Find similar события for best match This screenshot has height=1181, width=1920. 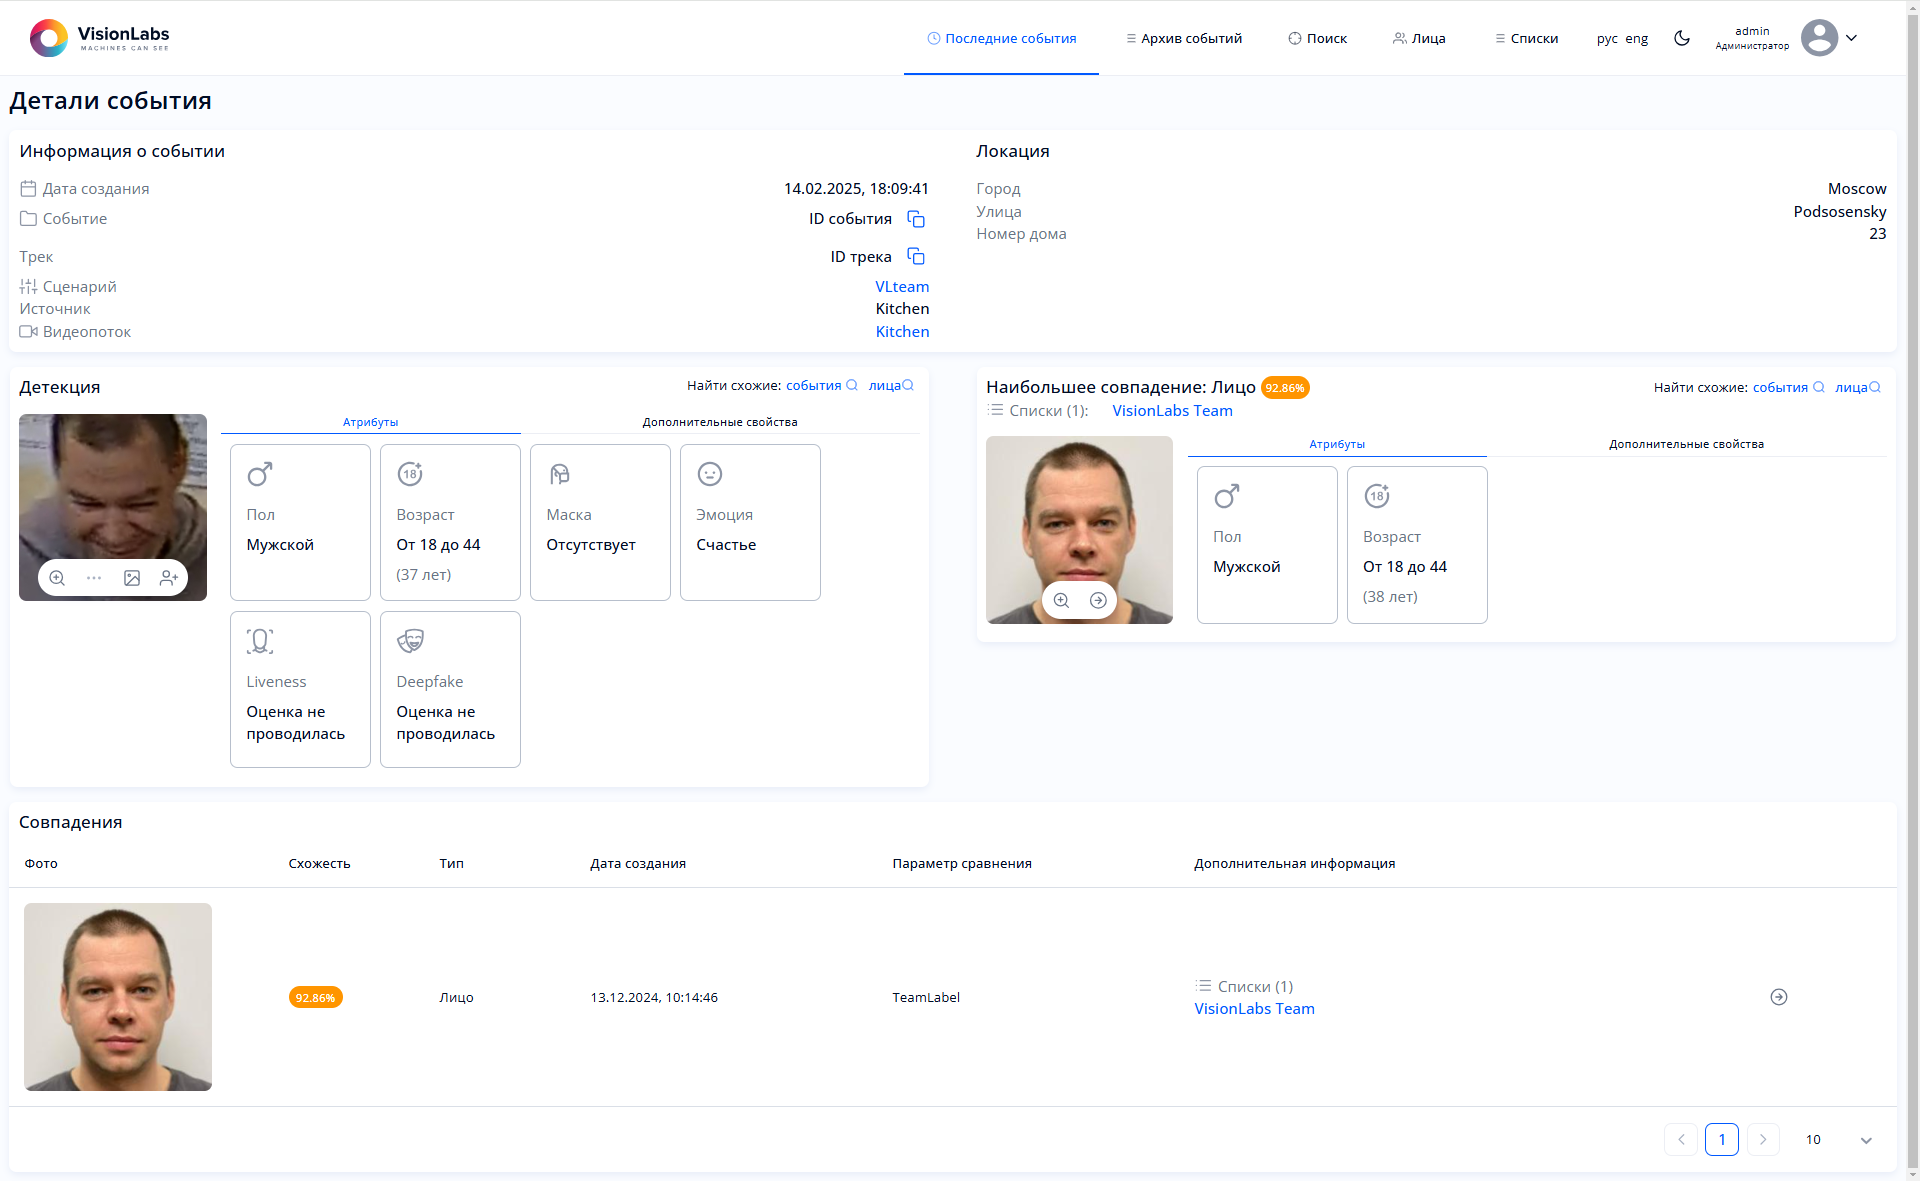[x=1788, y=388]
